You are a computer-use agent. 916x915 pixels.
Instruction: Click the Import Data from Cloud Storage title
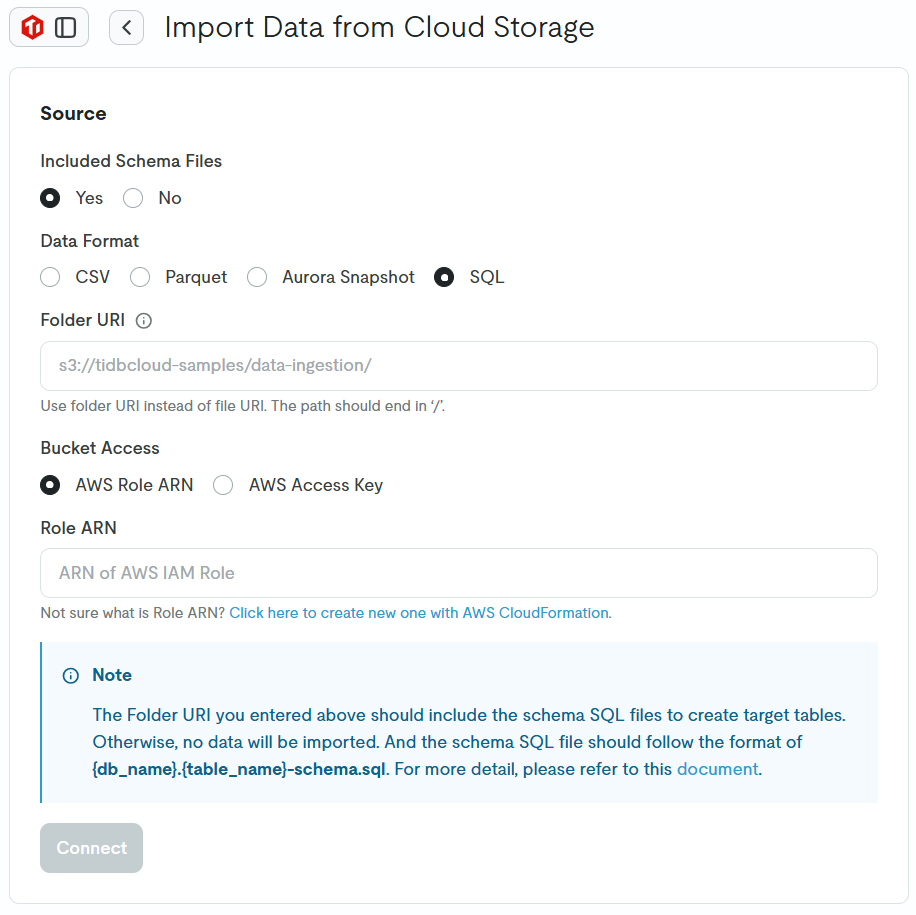[x=380, y=27]
